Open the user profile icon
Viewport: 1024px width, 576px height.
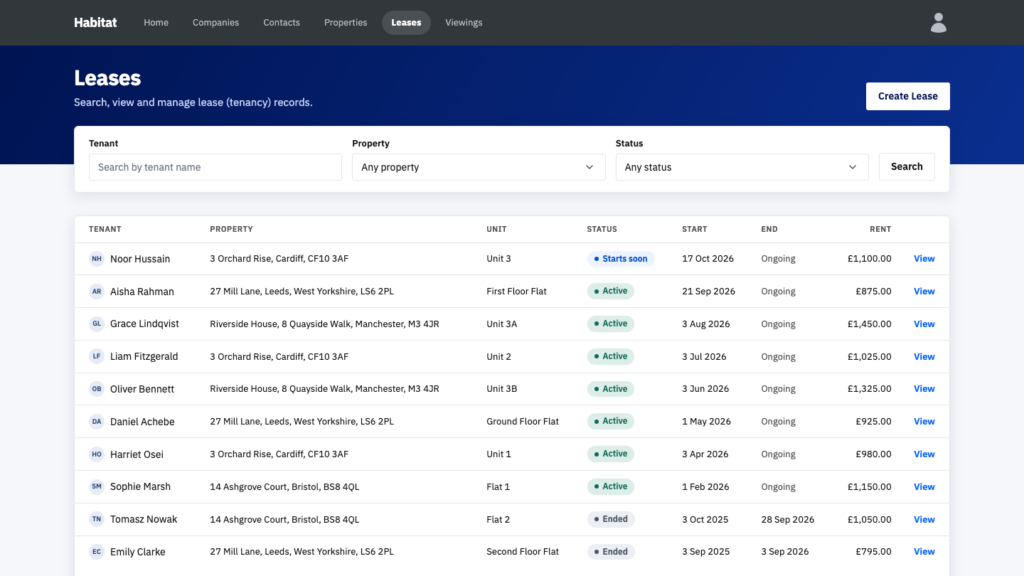938,23
